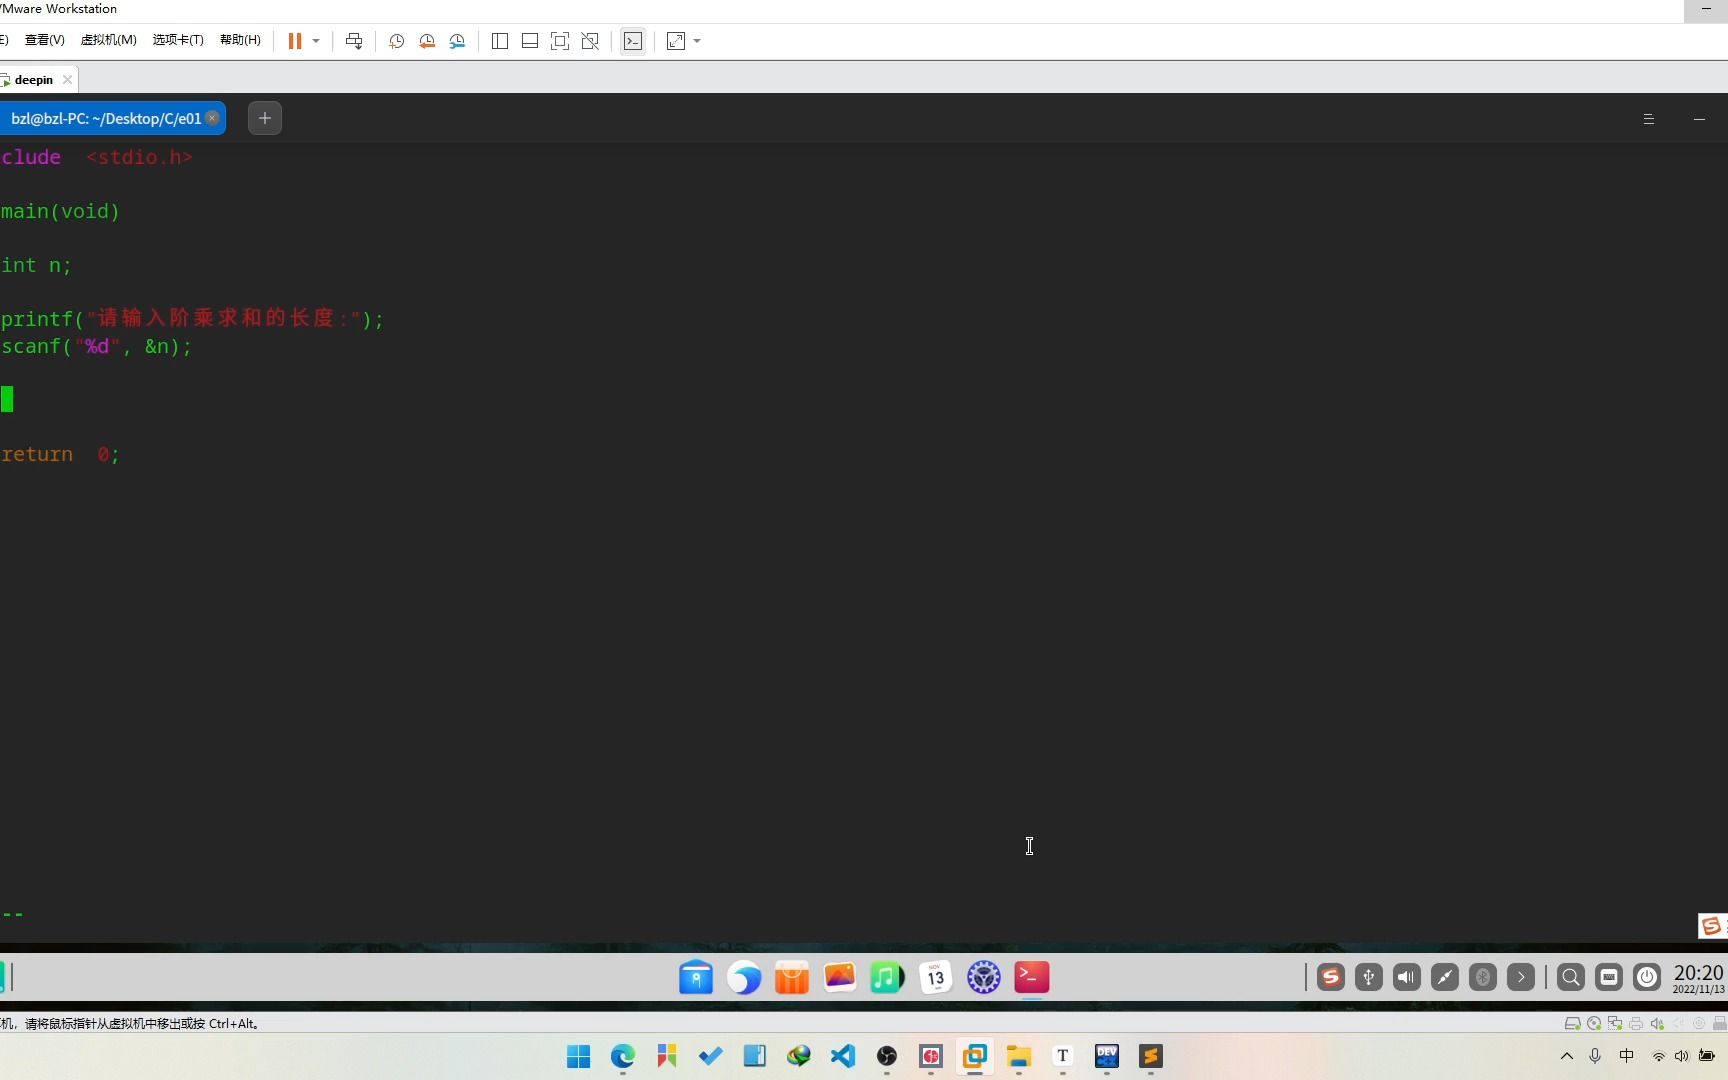Switch to the deepin VM tab
The width and height of the screenshot is (1728, 1080).
33,79
